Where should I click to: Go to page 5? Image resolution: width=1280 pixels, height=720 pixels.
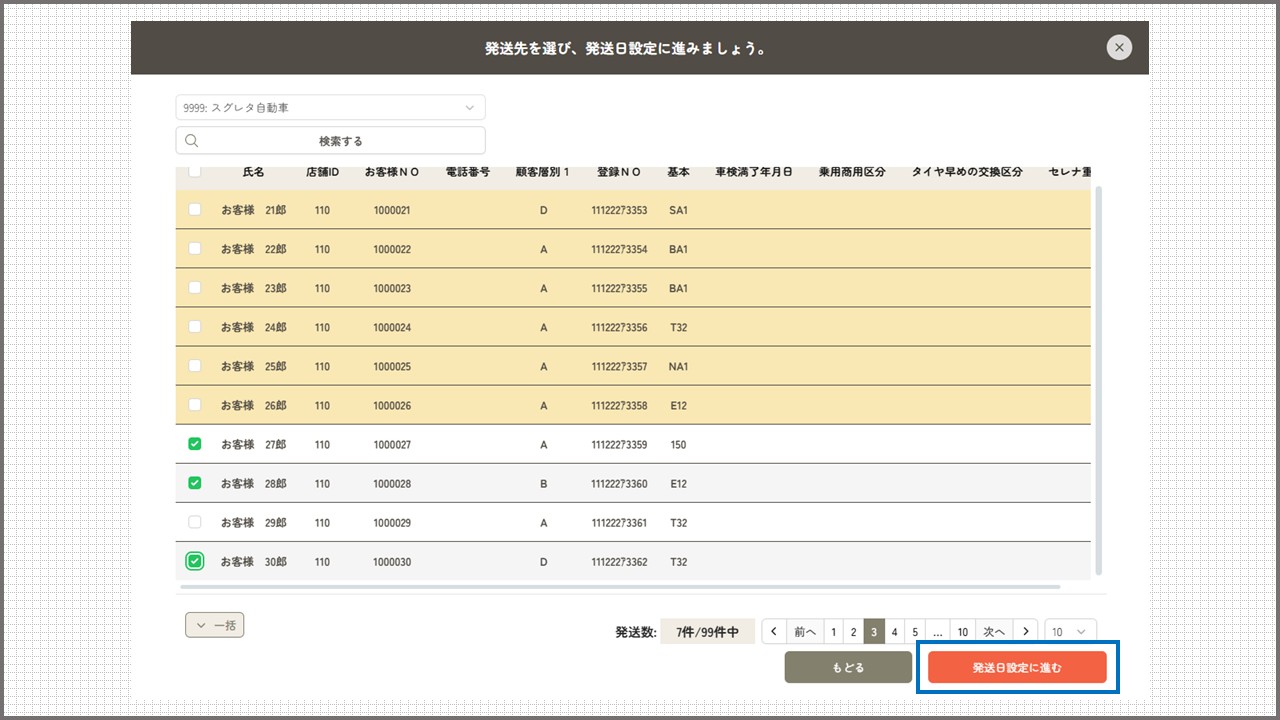point(915,632)
